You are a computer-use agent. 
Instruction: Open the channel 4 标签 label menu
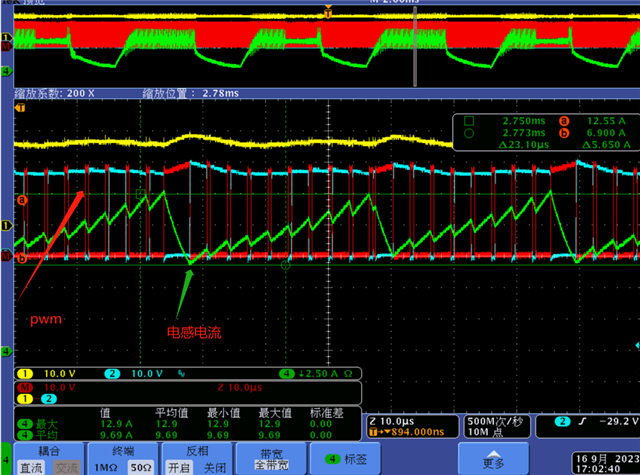tap(345, 459)
